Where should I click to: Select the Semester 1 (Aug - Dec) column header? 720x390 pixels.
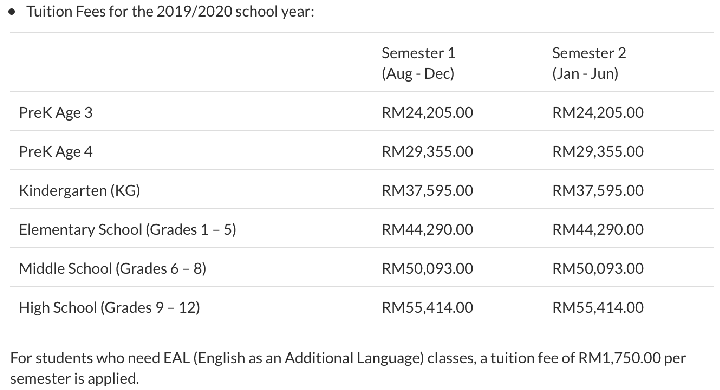(418, 63)
